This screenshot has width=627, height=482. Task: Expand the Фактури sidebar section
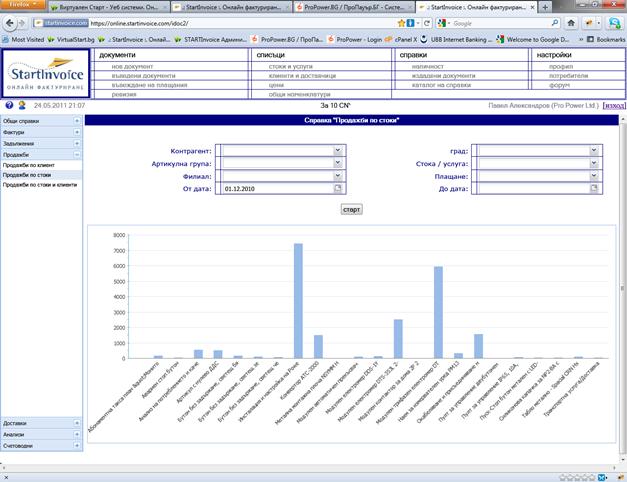coord(77,132)
